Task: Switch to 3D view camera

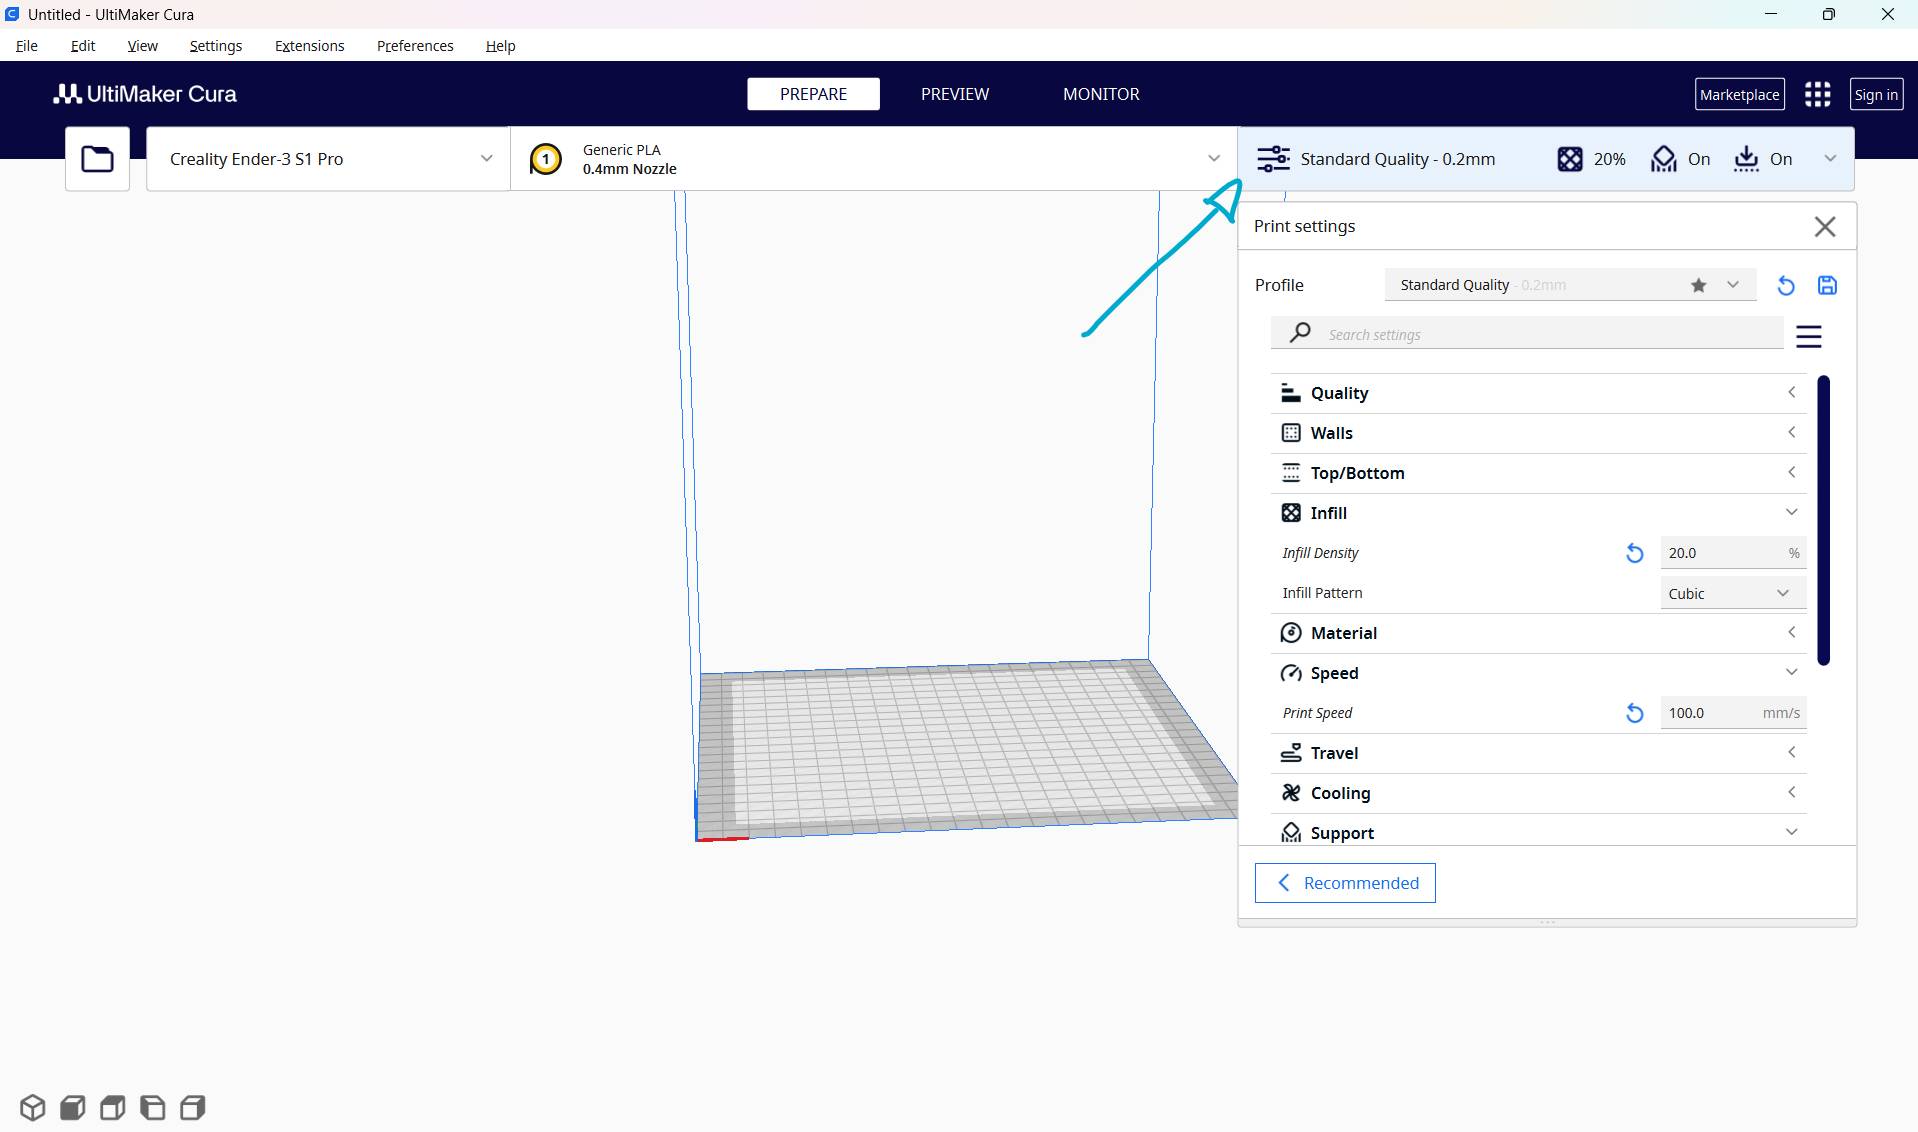Action: click(33, 1107)
